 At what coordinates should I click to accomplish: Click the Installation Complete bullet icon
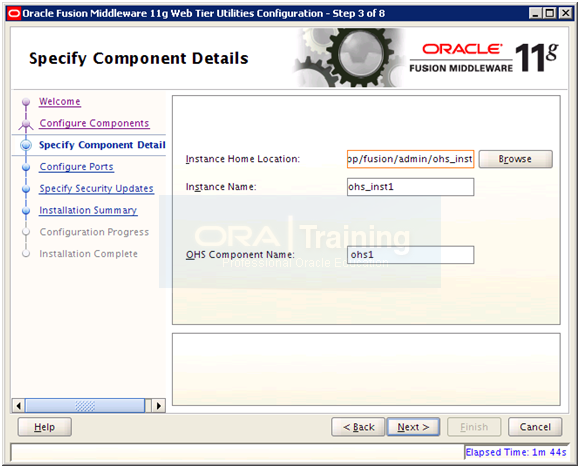coord(26,254)
